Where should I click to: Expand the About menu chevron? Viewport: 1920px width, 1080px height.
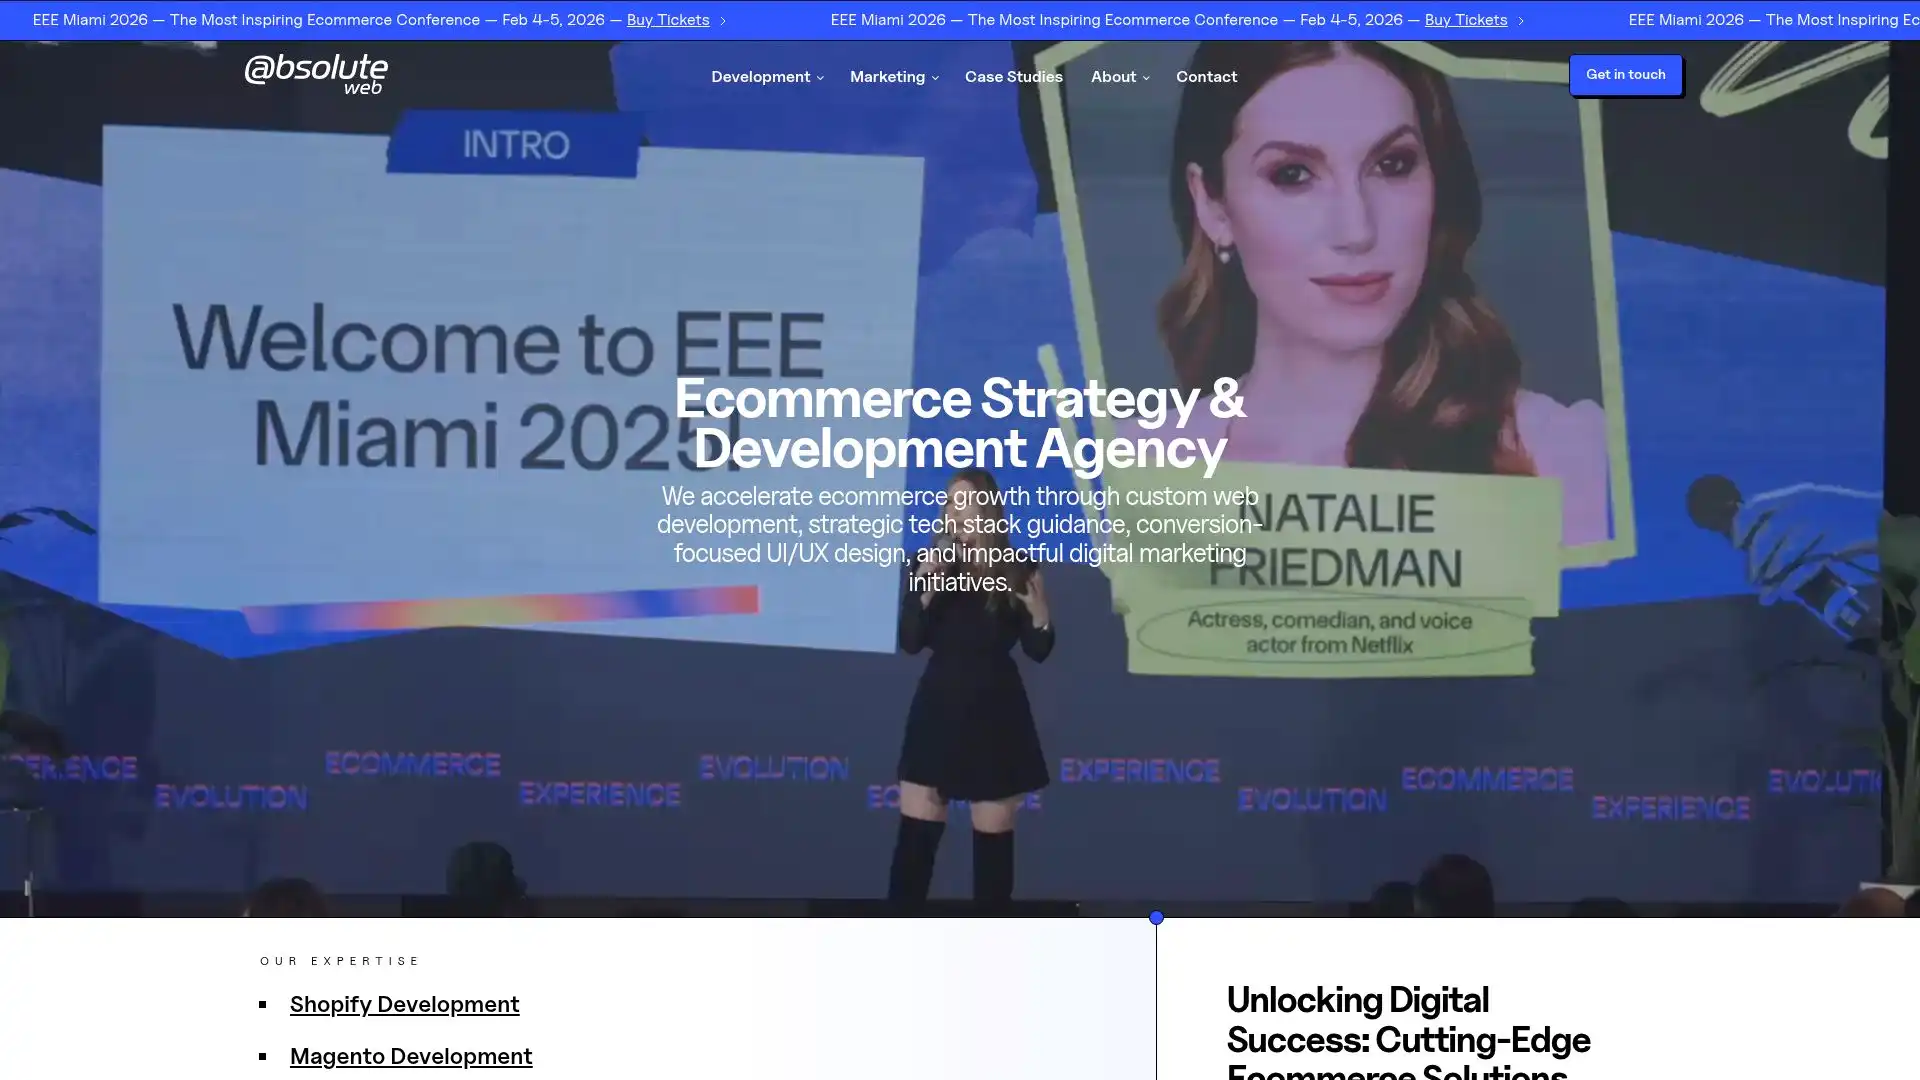click(x=1146, y=78)
